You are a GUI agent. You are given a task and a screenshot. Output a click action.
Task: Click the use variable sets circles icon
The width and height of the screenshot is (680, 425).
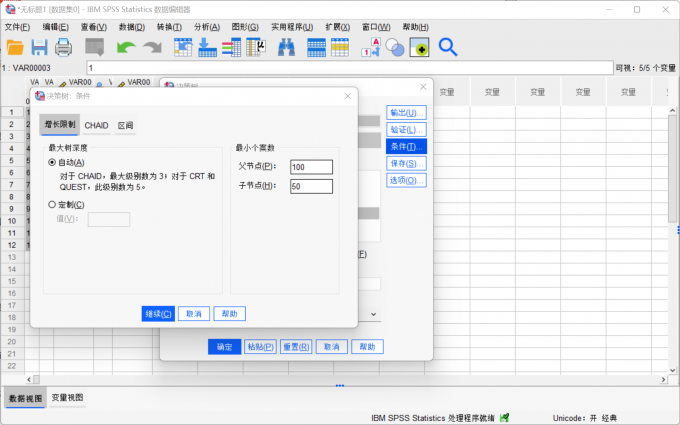coord(395,47)
